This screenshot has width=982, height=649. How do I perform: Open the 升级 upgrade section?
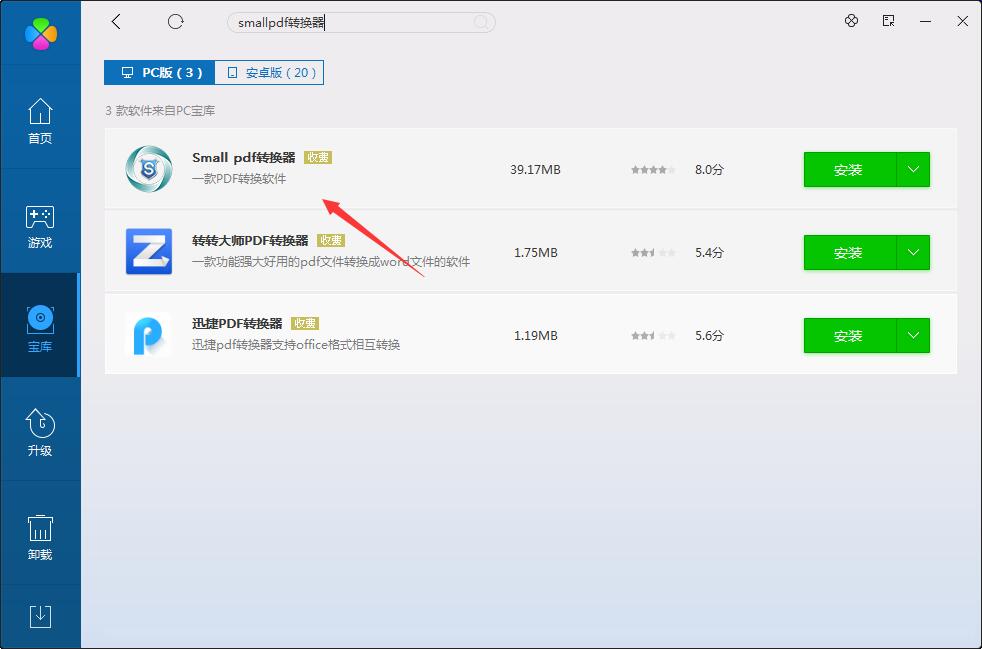[40, 433]
